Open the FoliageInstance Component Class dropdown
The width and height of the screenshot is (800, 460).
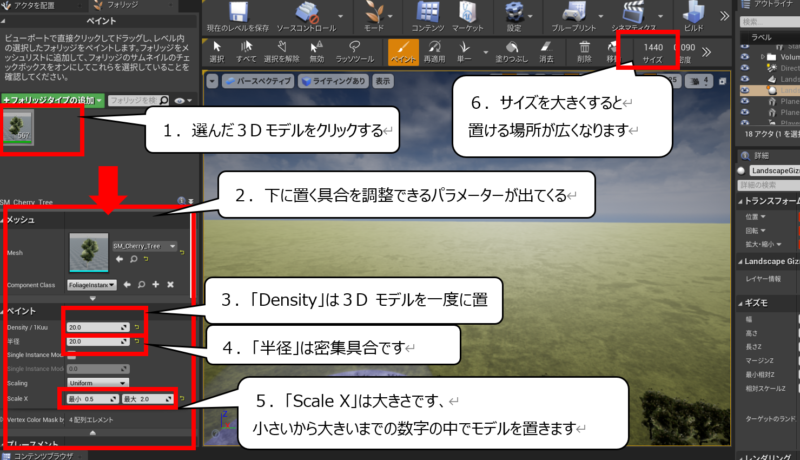pos(92,285)
